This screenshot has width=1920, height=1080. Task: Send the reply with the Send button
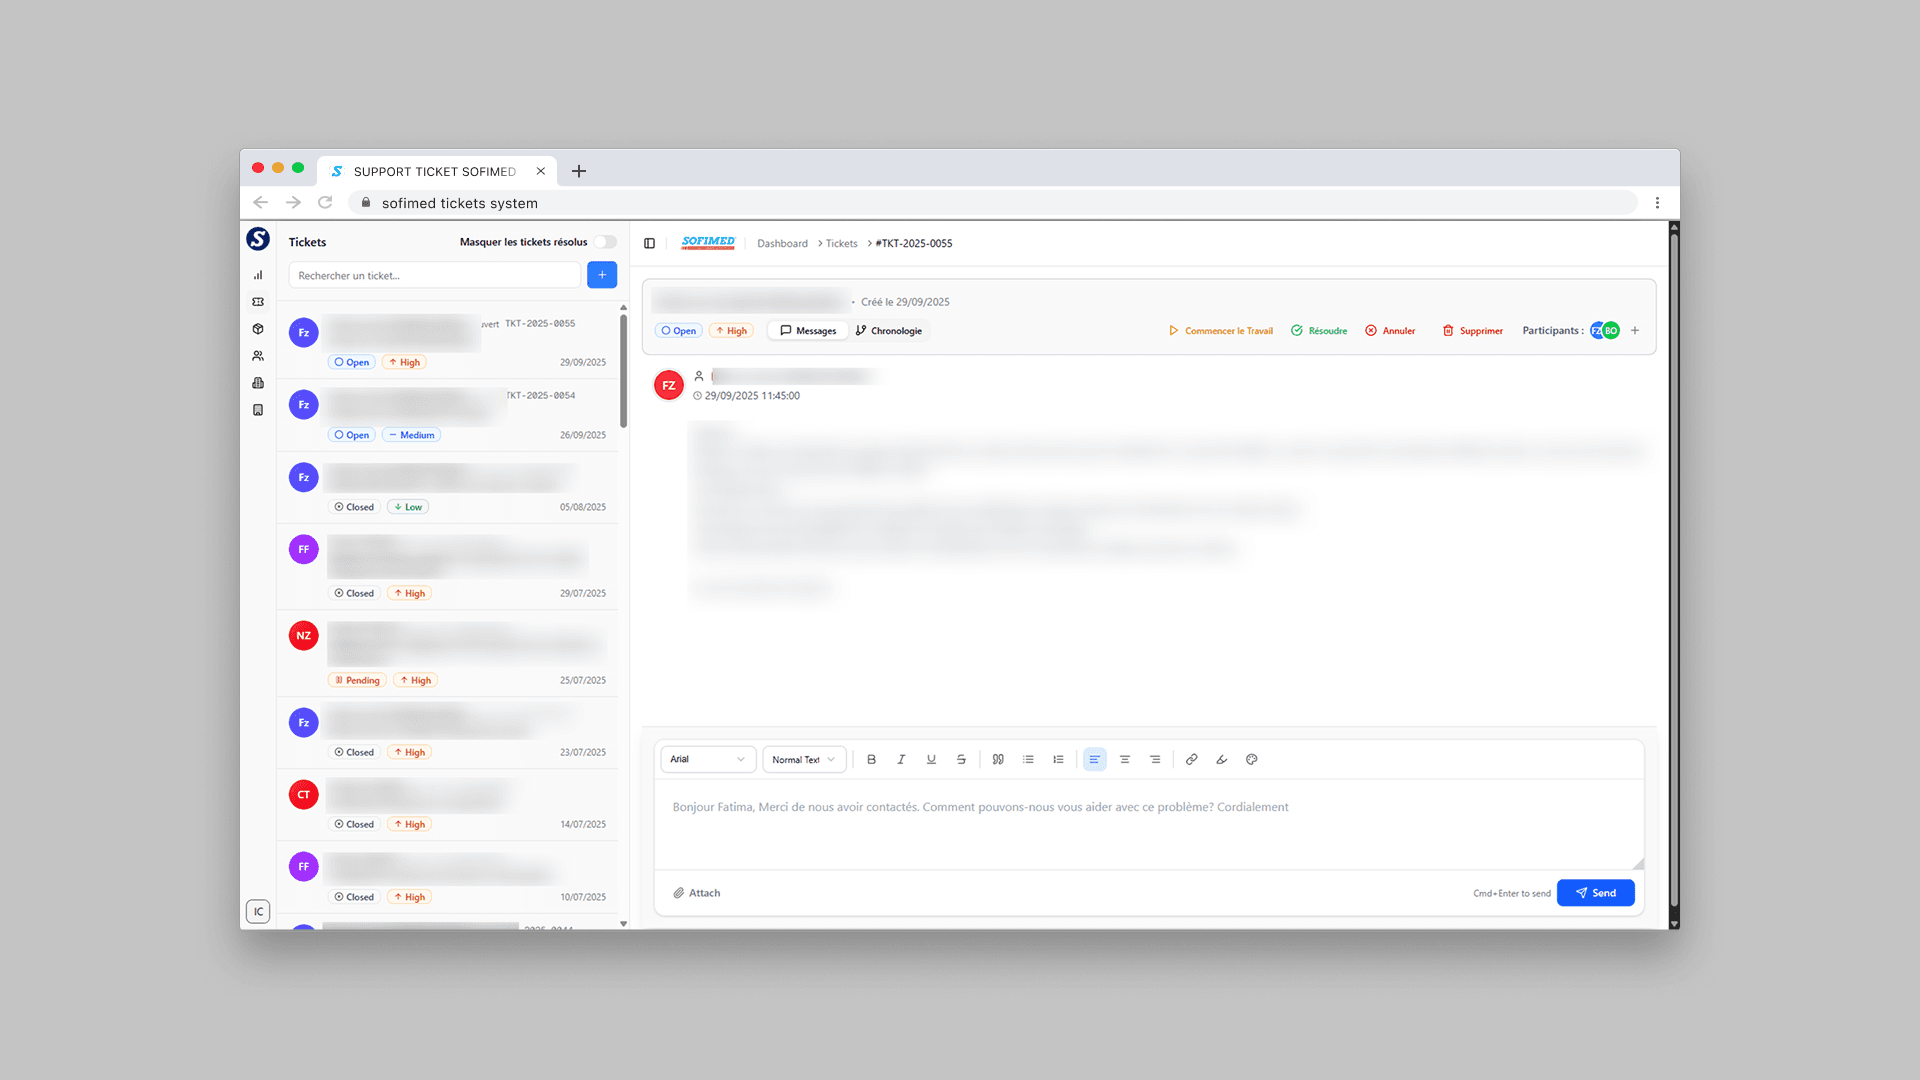pos(1595,892)
